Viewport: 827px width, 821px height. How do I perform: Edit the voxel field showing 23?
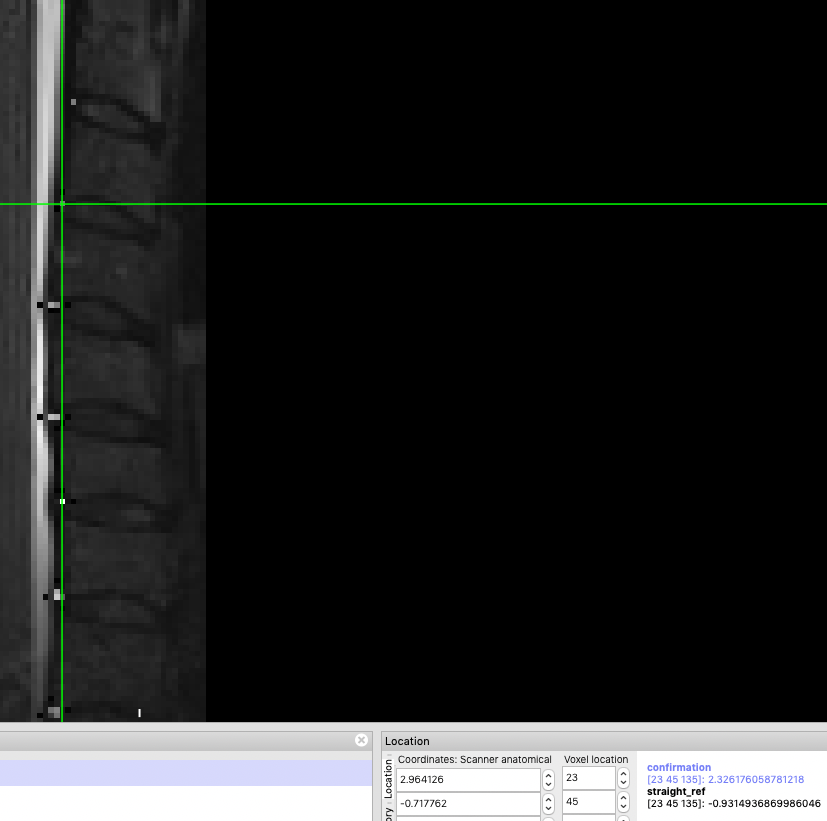[590, 779]
